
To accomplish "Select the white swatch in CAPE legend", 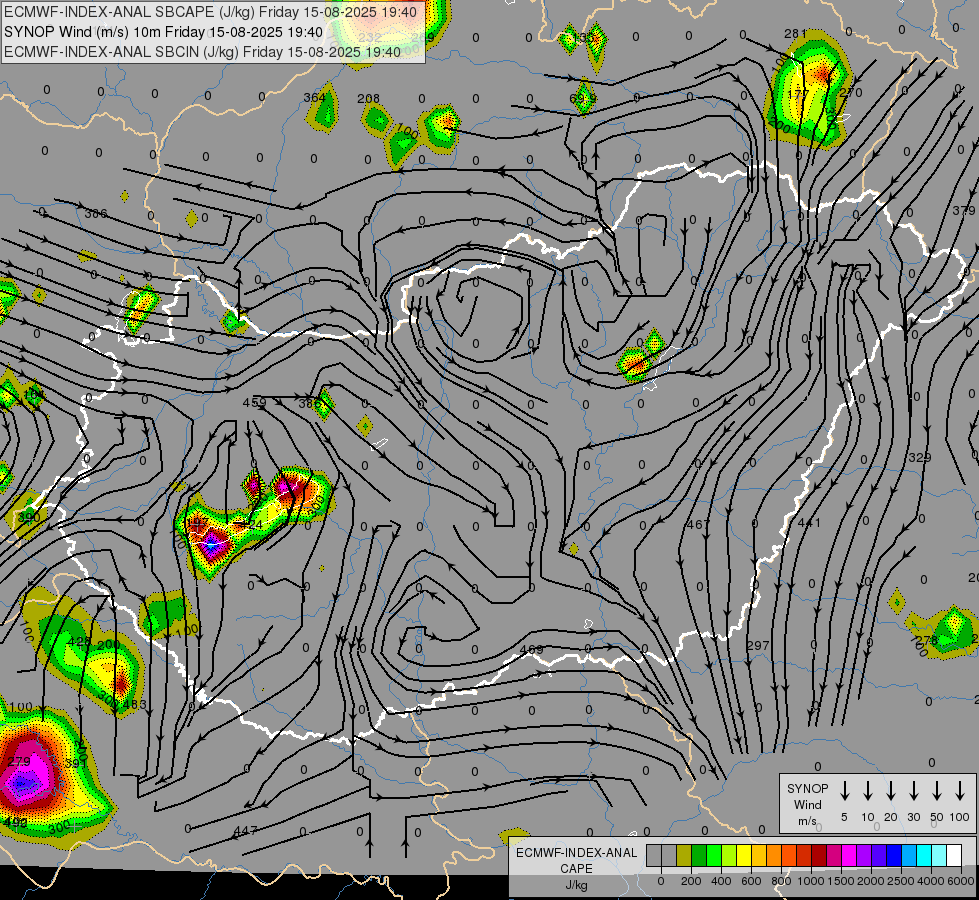I will (x=953, y=856).
